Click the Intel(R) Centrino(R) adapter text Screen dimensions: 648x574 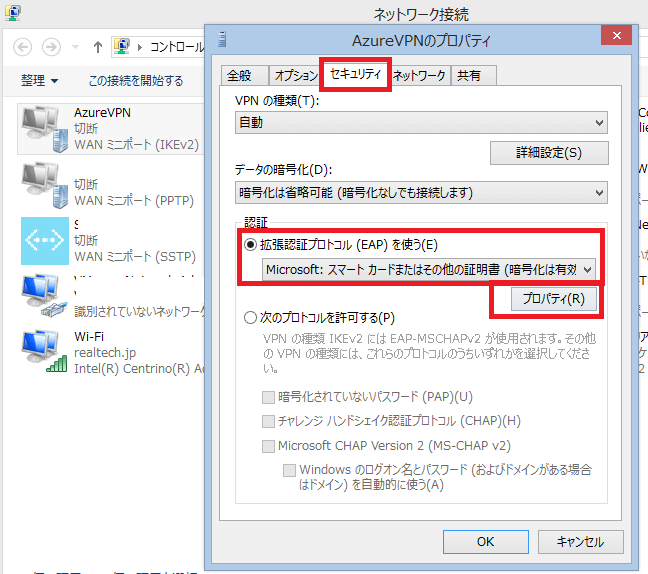pyautogui.click(x=139, y=368)
